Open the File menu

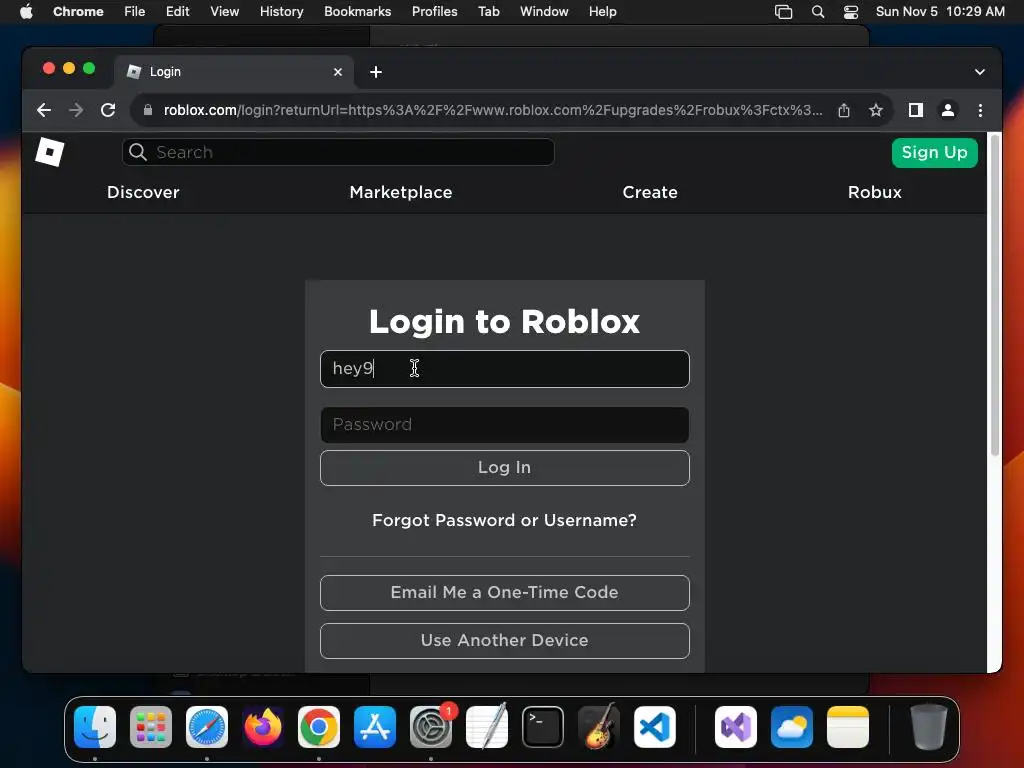pyautogui.click(x=135, y=12)
